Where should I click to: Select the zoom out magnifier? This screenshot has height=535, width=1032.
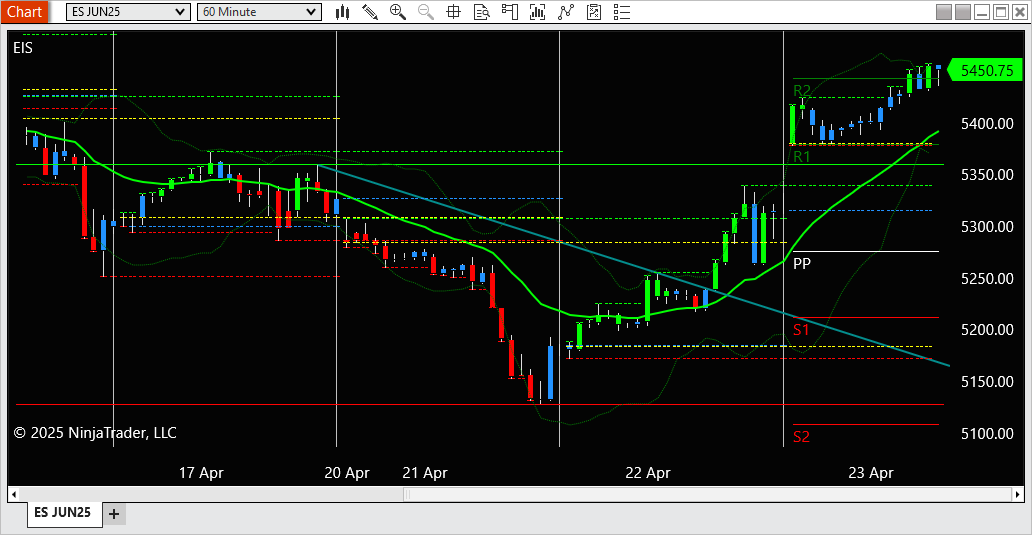(x=426, y=12)
